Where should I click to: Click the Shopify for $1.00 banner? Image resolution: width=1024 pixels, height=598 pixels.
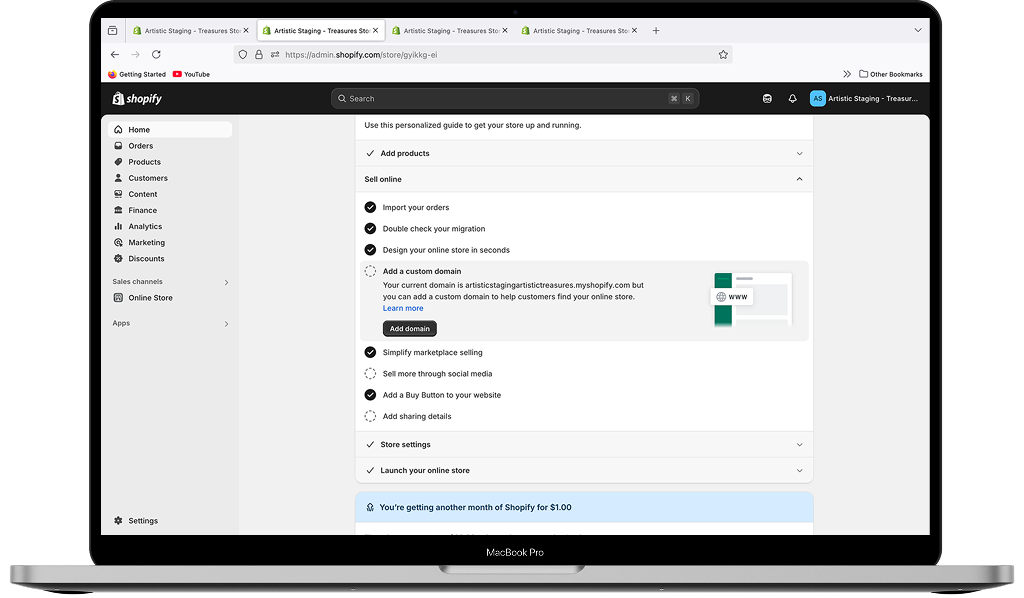(x=584, y=507)
